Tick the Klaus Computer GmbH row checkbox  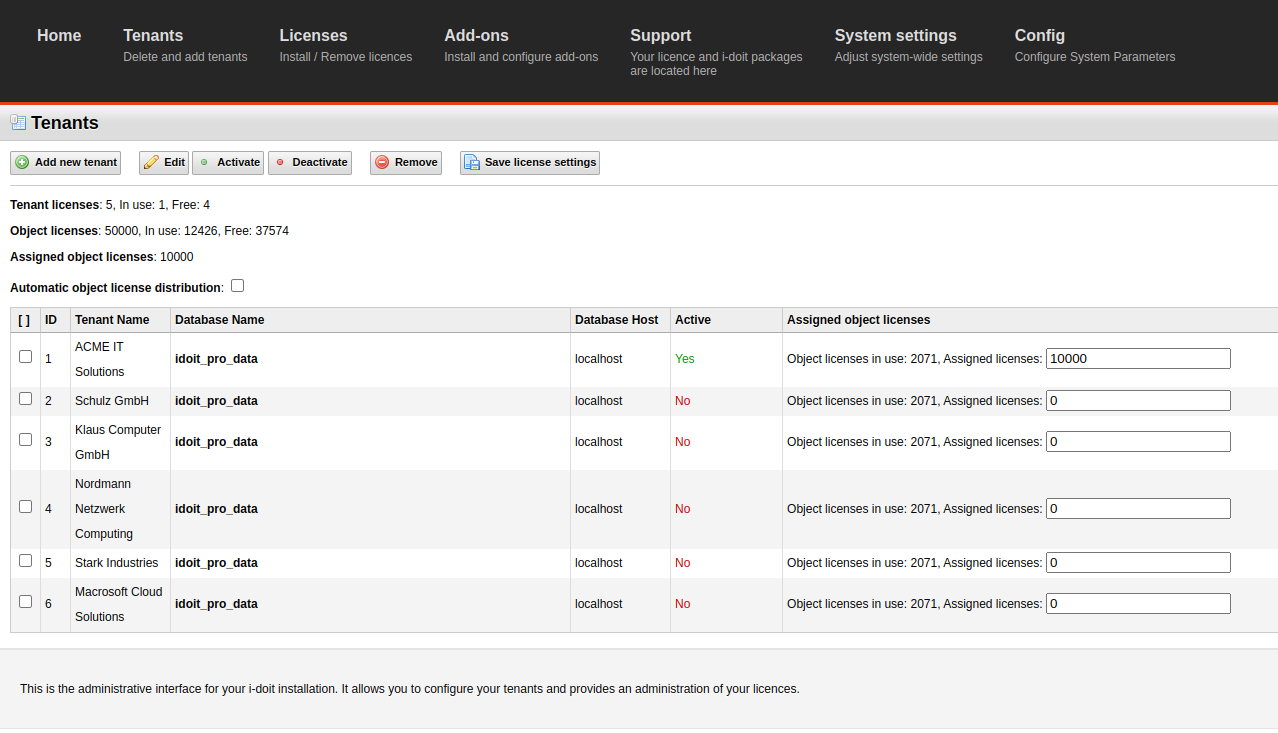[x=26, y=439]
